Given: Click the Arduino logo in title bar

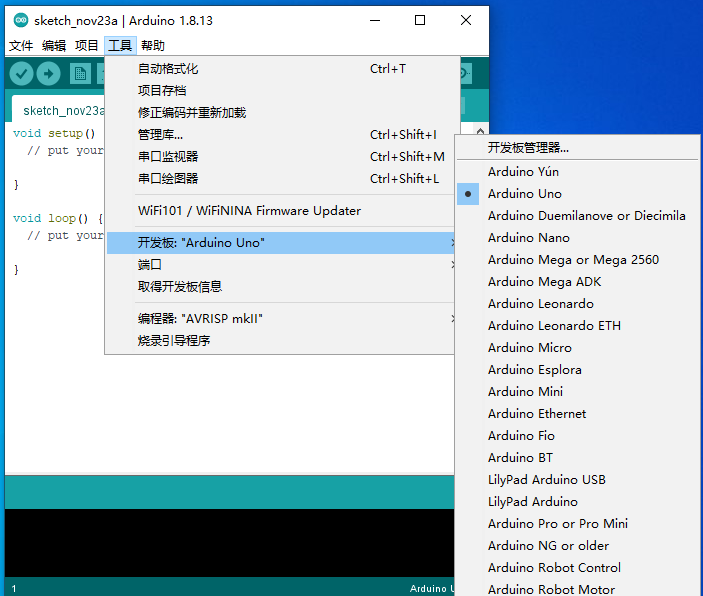Looking at the screenshot, I should (x=21, y=20).
